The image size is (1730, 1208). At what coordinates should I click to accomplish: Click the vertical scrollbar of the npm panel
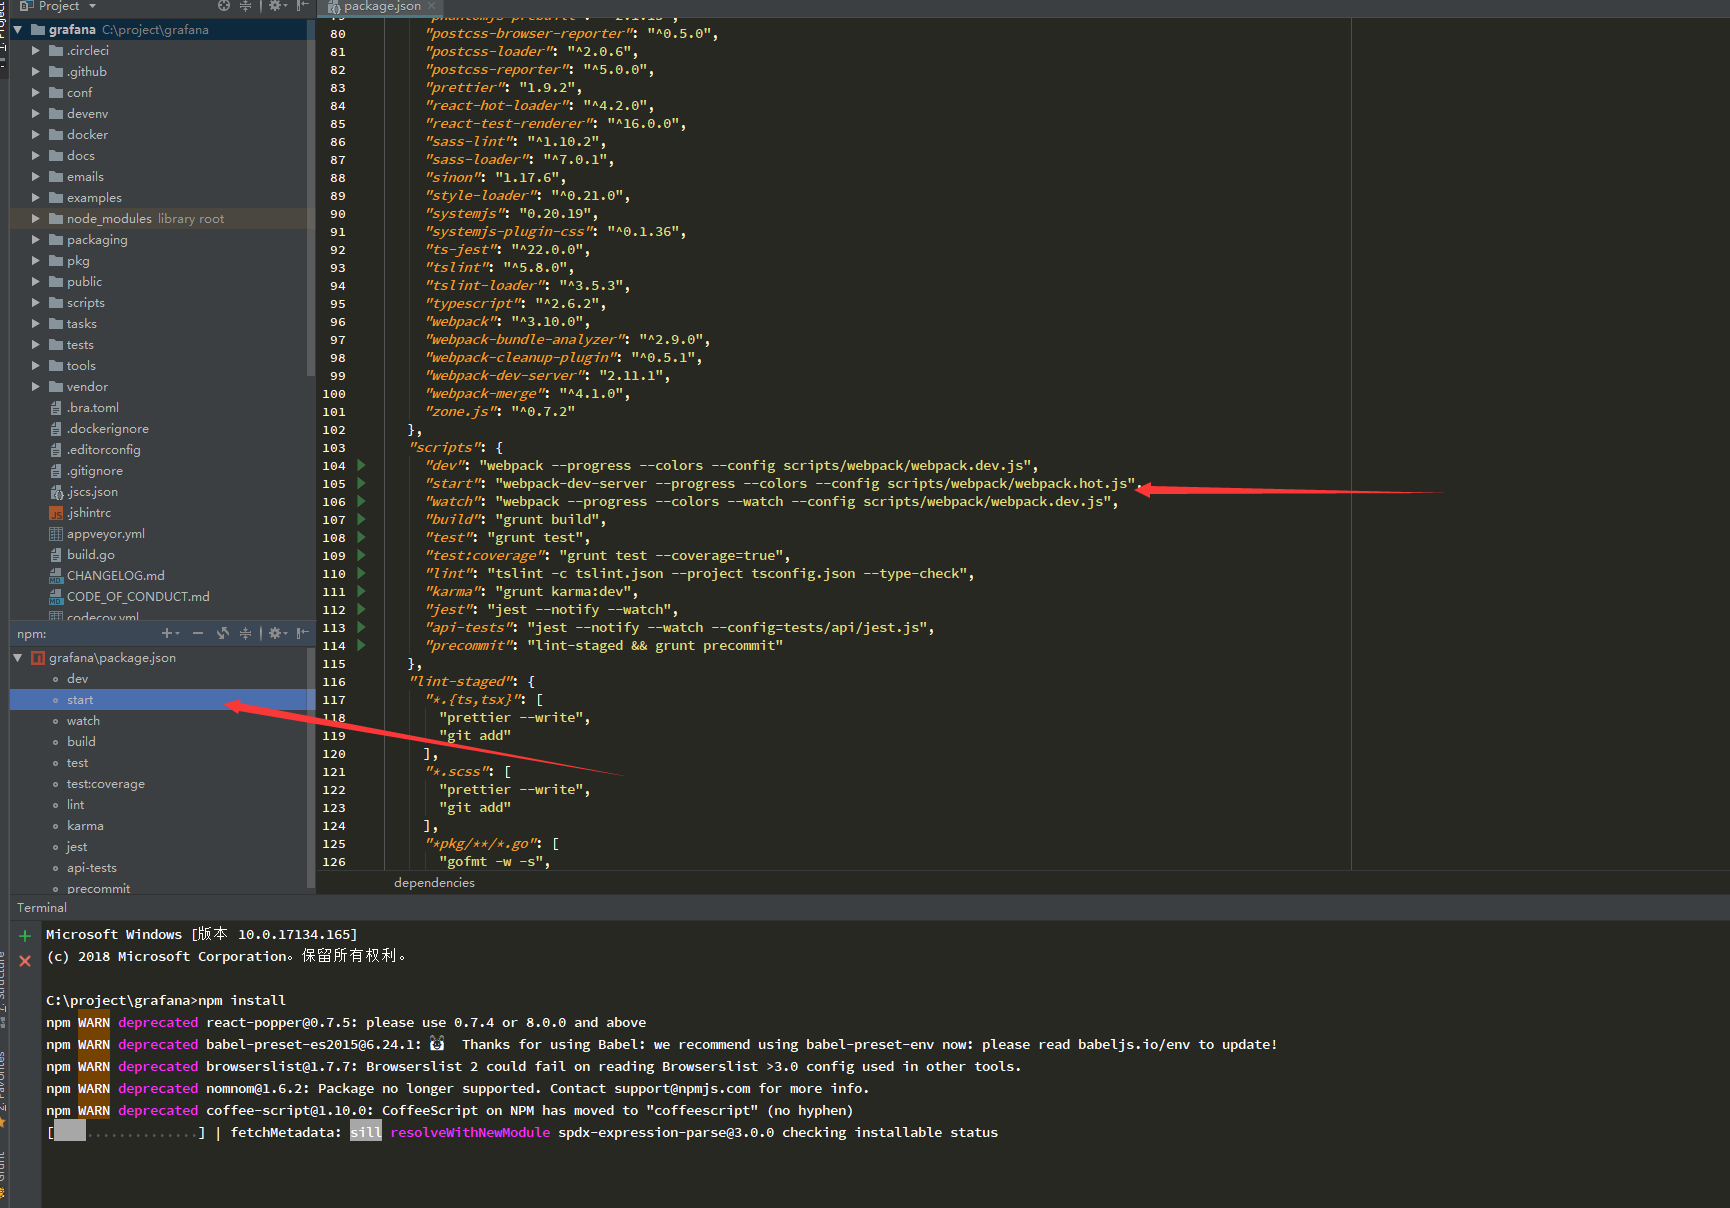(311, 767)
